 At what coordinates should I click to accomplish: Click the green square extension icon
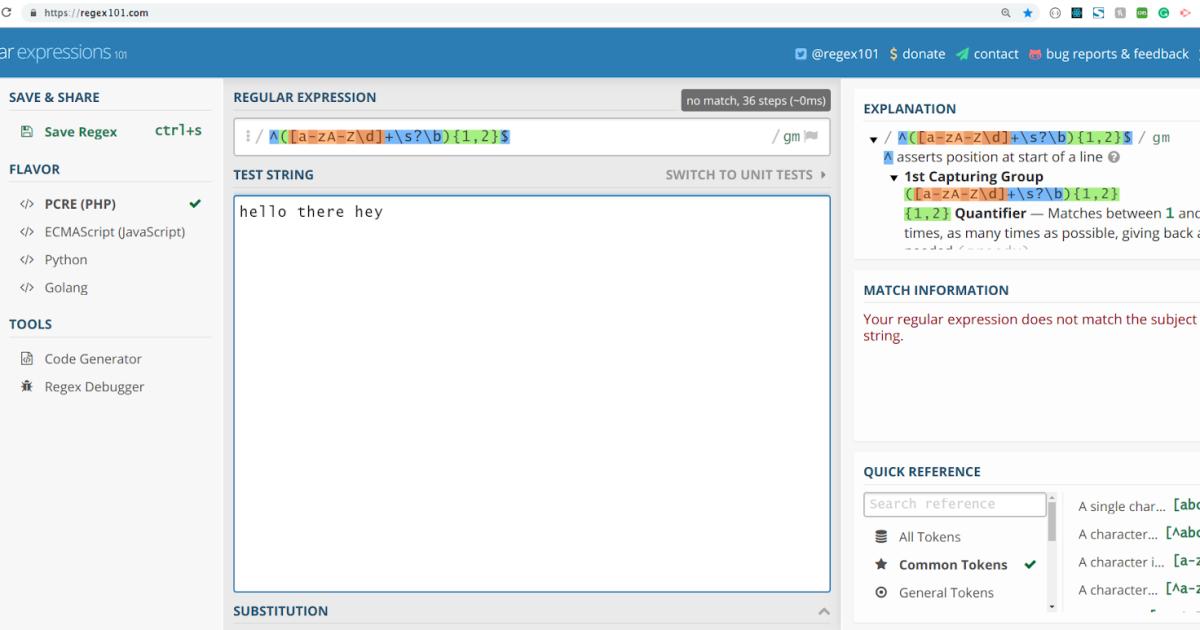(1142, 13)
